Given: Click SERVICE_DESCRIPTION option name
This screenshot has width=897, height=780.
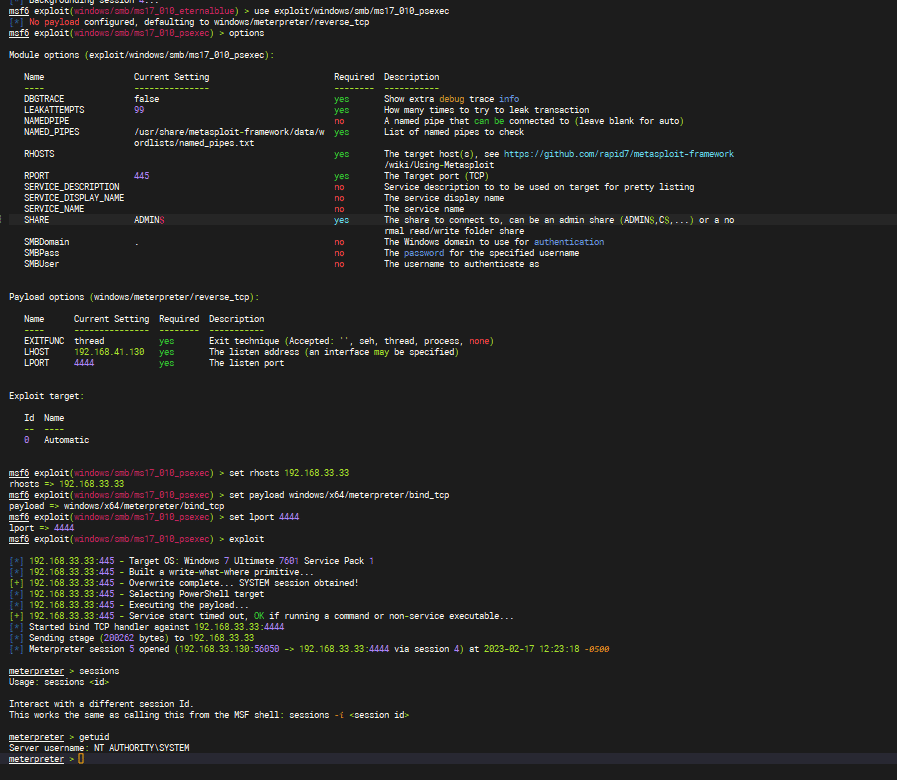Looking at the screenshot, I should (72, 187).
